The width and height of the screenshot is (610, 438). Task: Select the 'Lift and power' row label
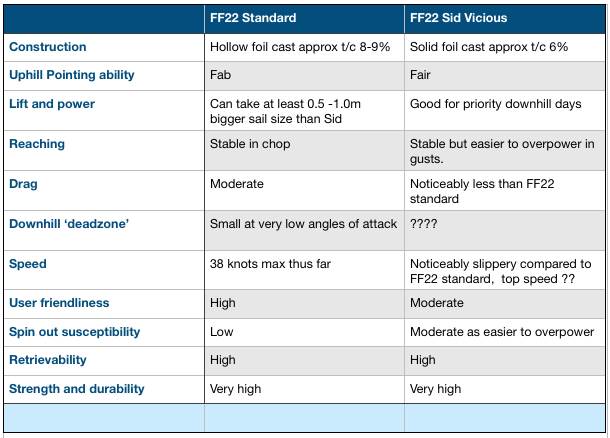[x=51, y=103]
